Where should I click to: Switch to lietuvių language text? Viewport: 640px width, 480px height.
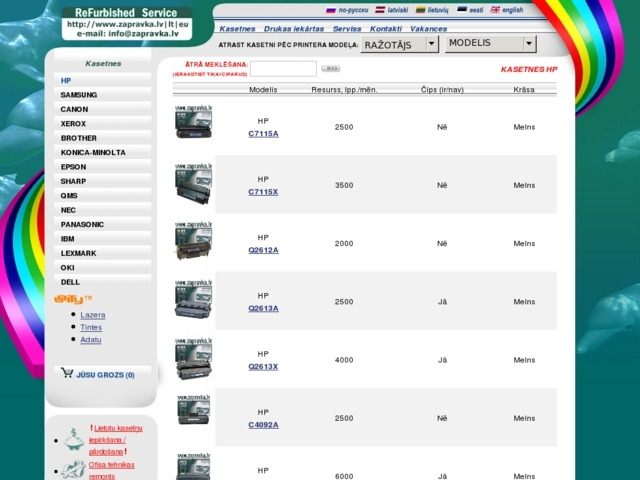[x=438, y=10]
